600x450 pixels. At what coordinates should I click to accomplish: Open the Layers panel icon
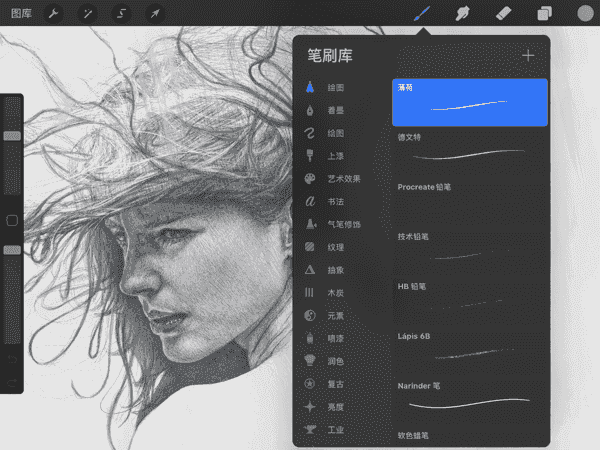544,14
